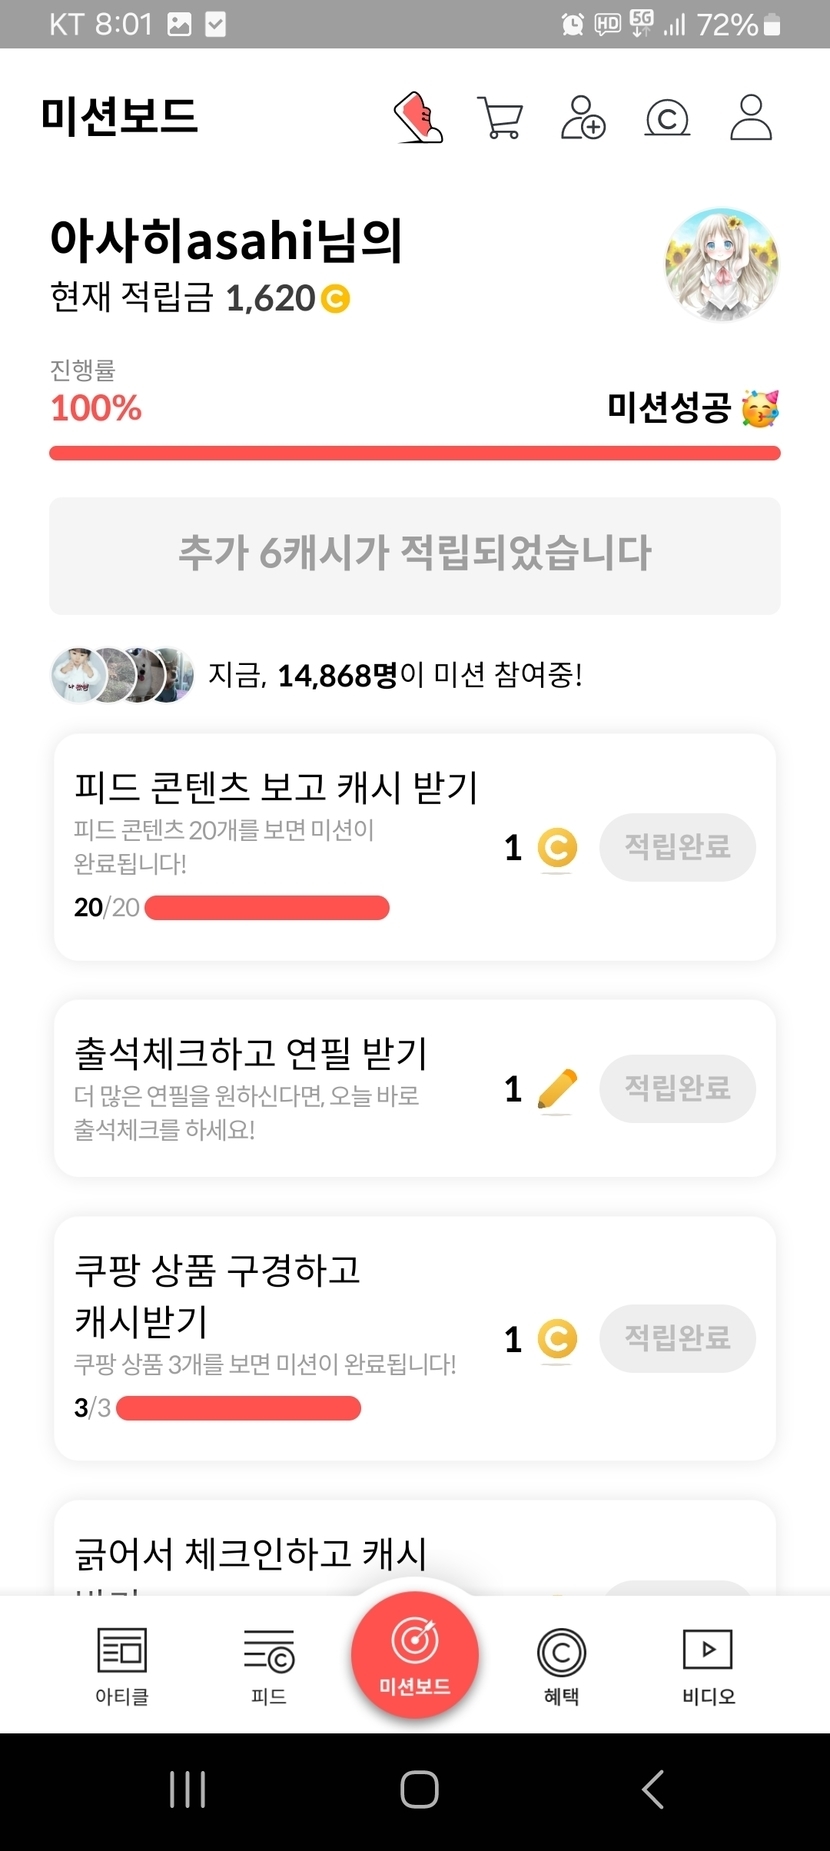
Task: Open Android recent apps
Action: tap(187, 1789)
